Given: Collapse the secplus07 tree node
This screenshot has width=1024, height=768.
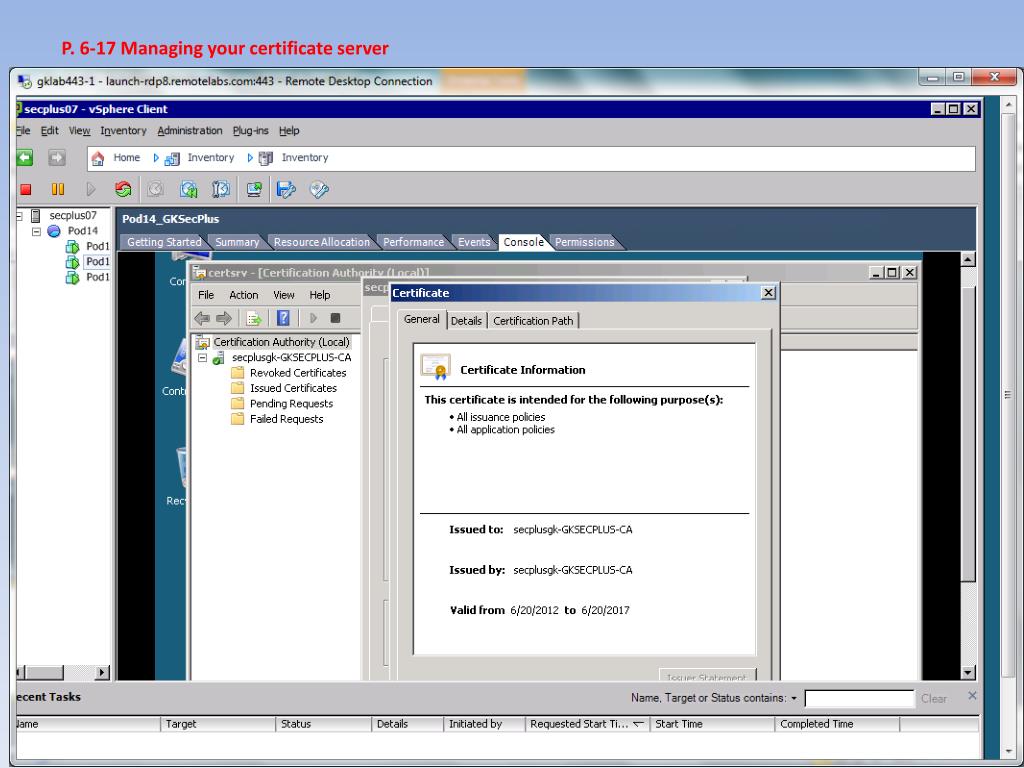Looking at the screenshot, I should point(19,216).
